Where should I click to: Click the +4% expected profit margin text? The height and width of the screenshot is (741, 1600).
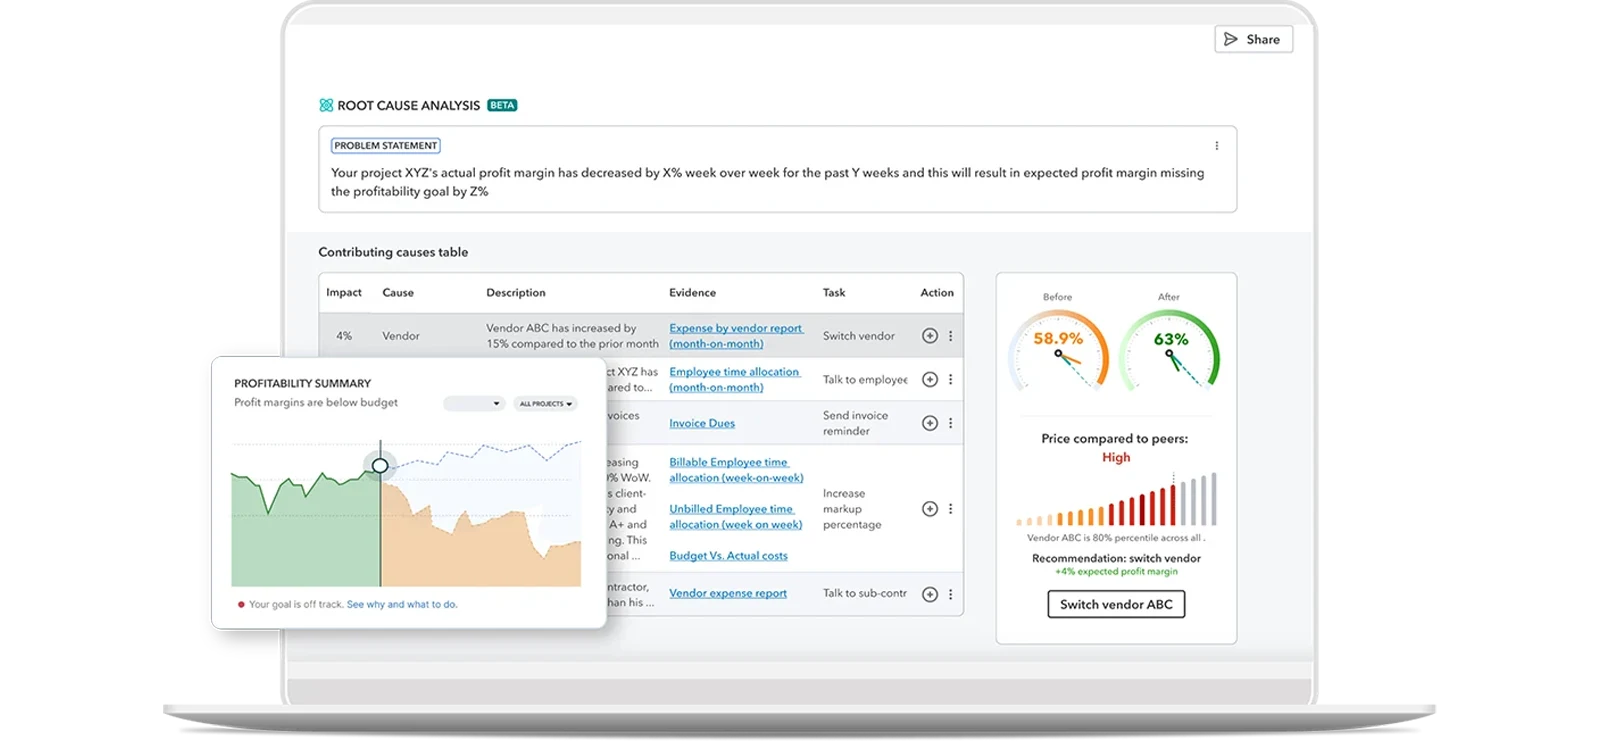(1116, 572)
